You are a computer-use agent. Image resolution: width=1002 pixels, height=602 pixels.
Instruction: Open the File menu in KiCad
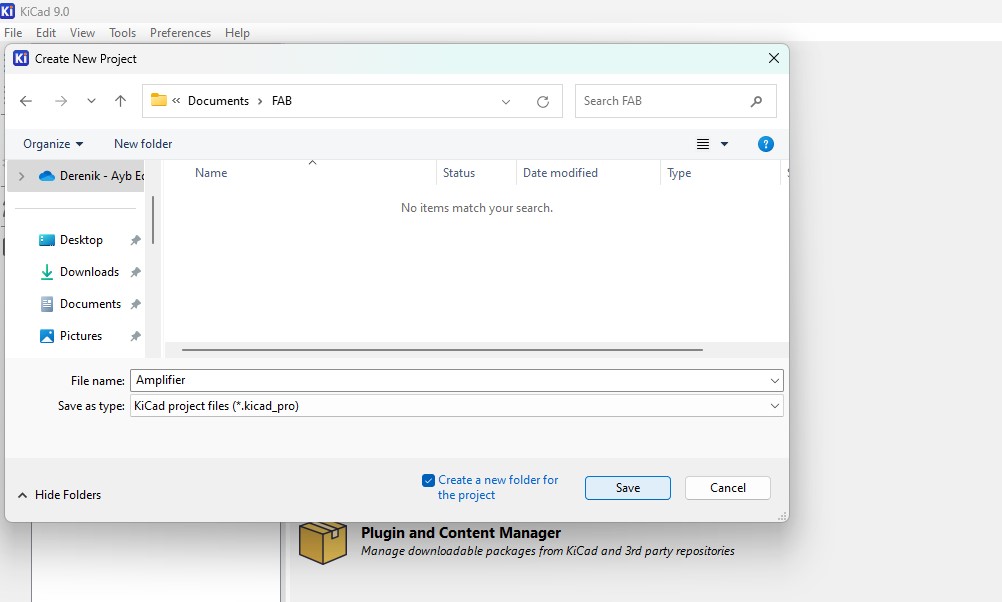[x=13, y=33]
